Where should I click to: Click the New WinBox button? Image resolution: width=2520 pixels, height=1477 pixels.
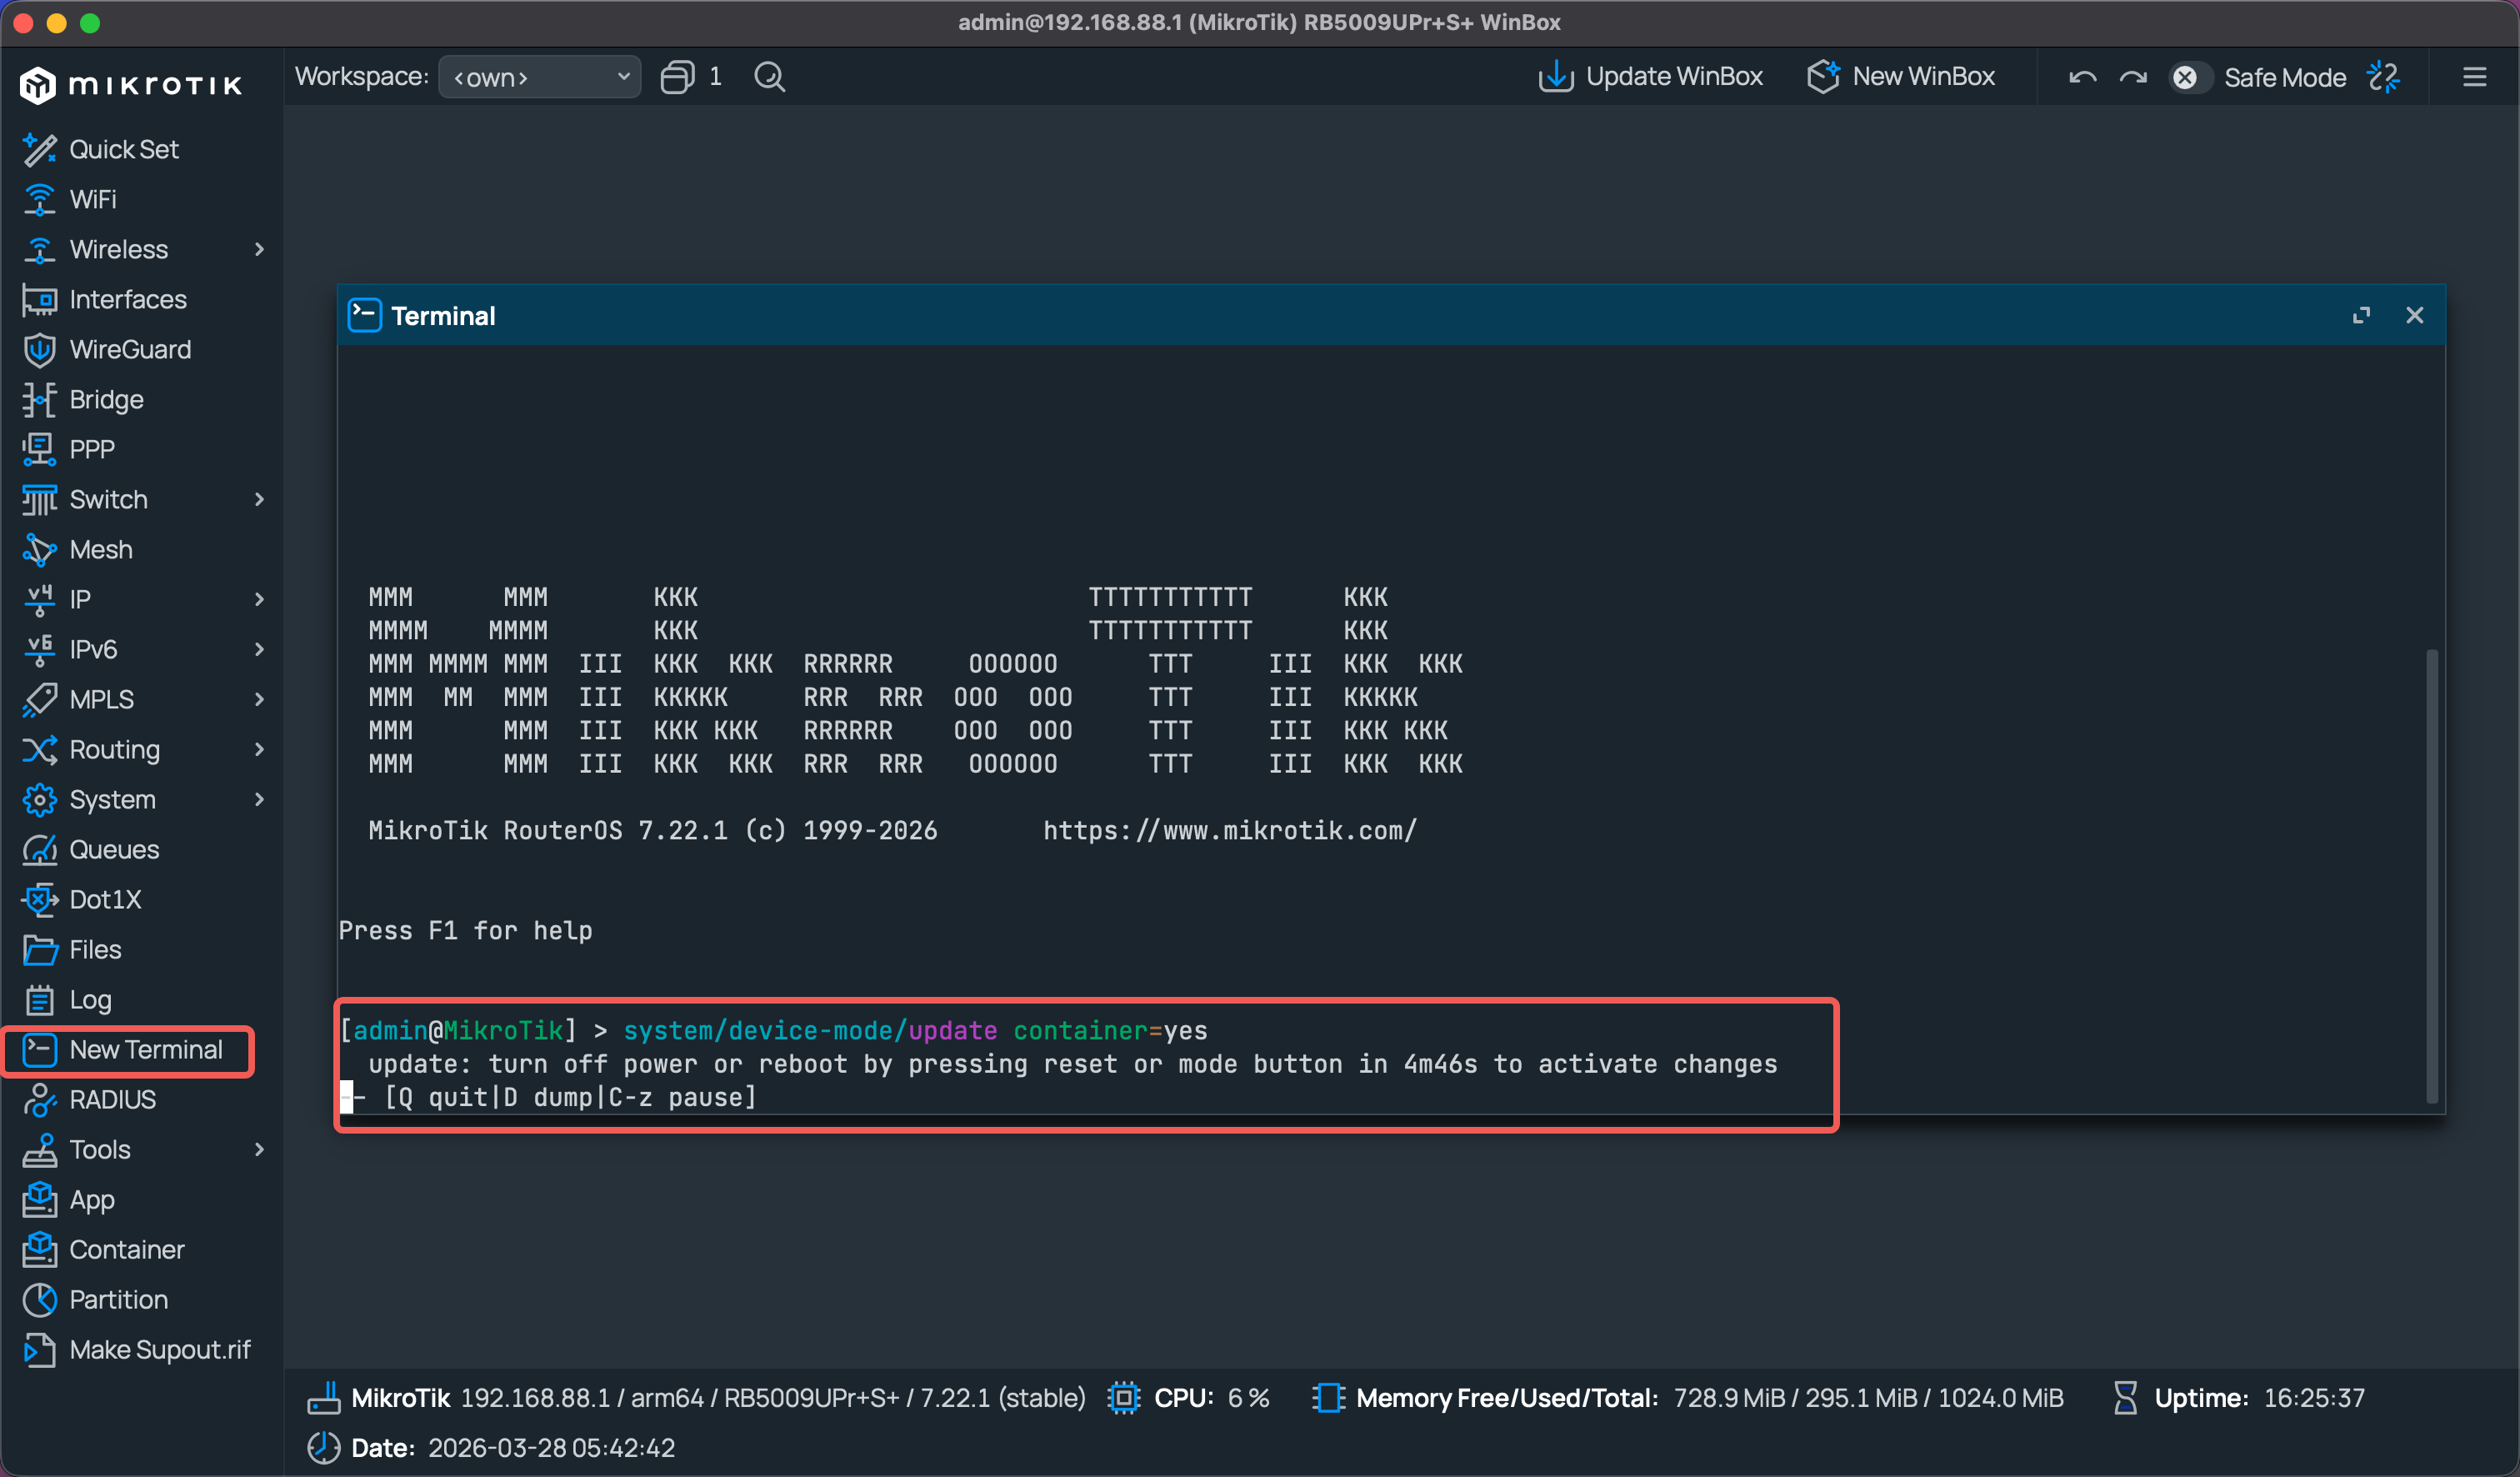1901,77
